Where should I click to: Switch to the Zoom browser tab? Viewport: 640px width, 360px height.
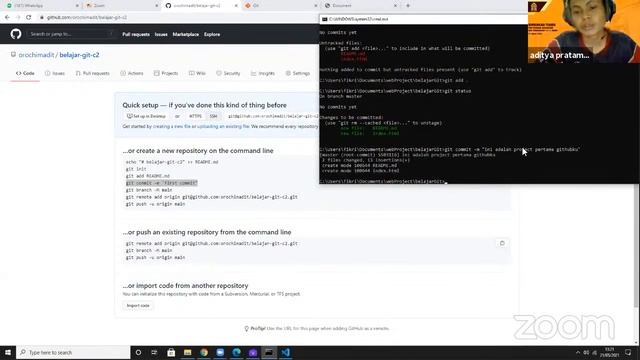(x=121, y=6)
